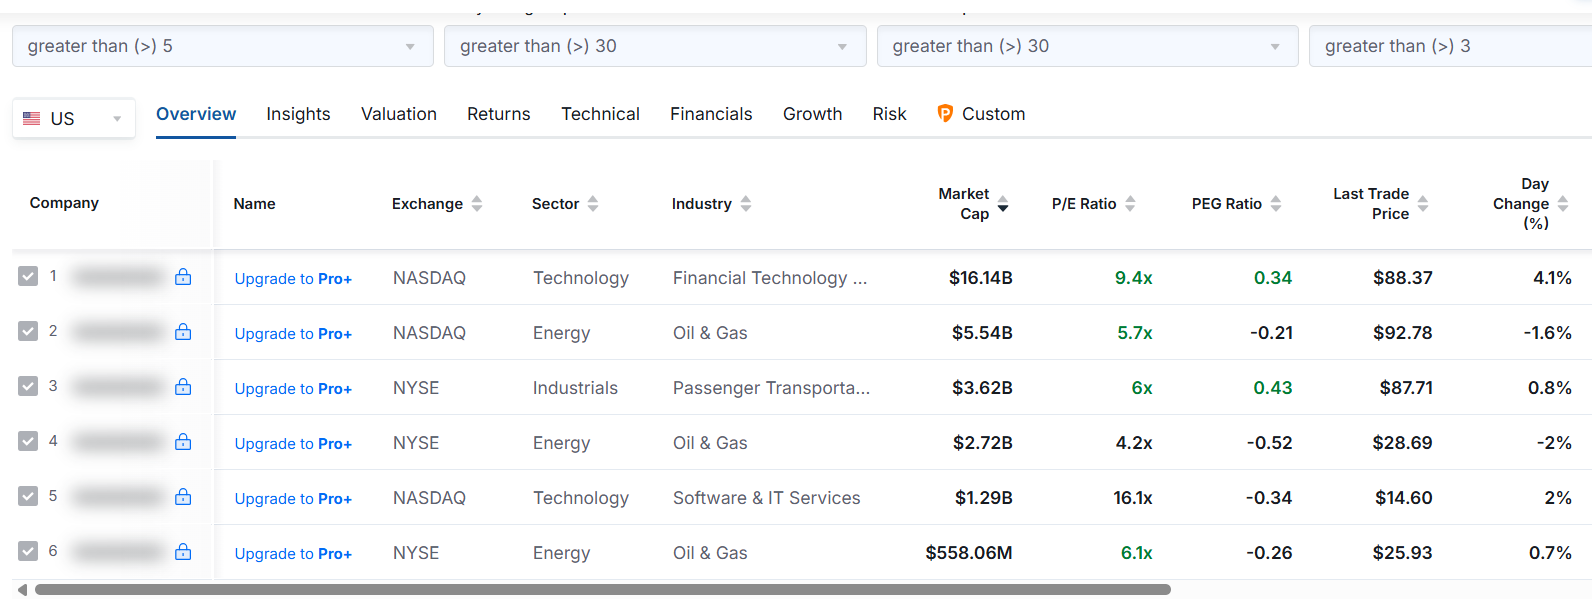Uncheck the checkbox for row 5
1592x607 pixels.
(28, 496)
